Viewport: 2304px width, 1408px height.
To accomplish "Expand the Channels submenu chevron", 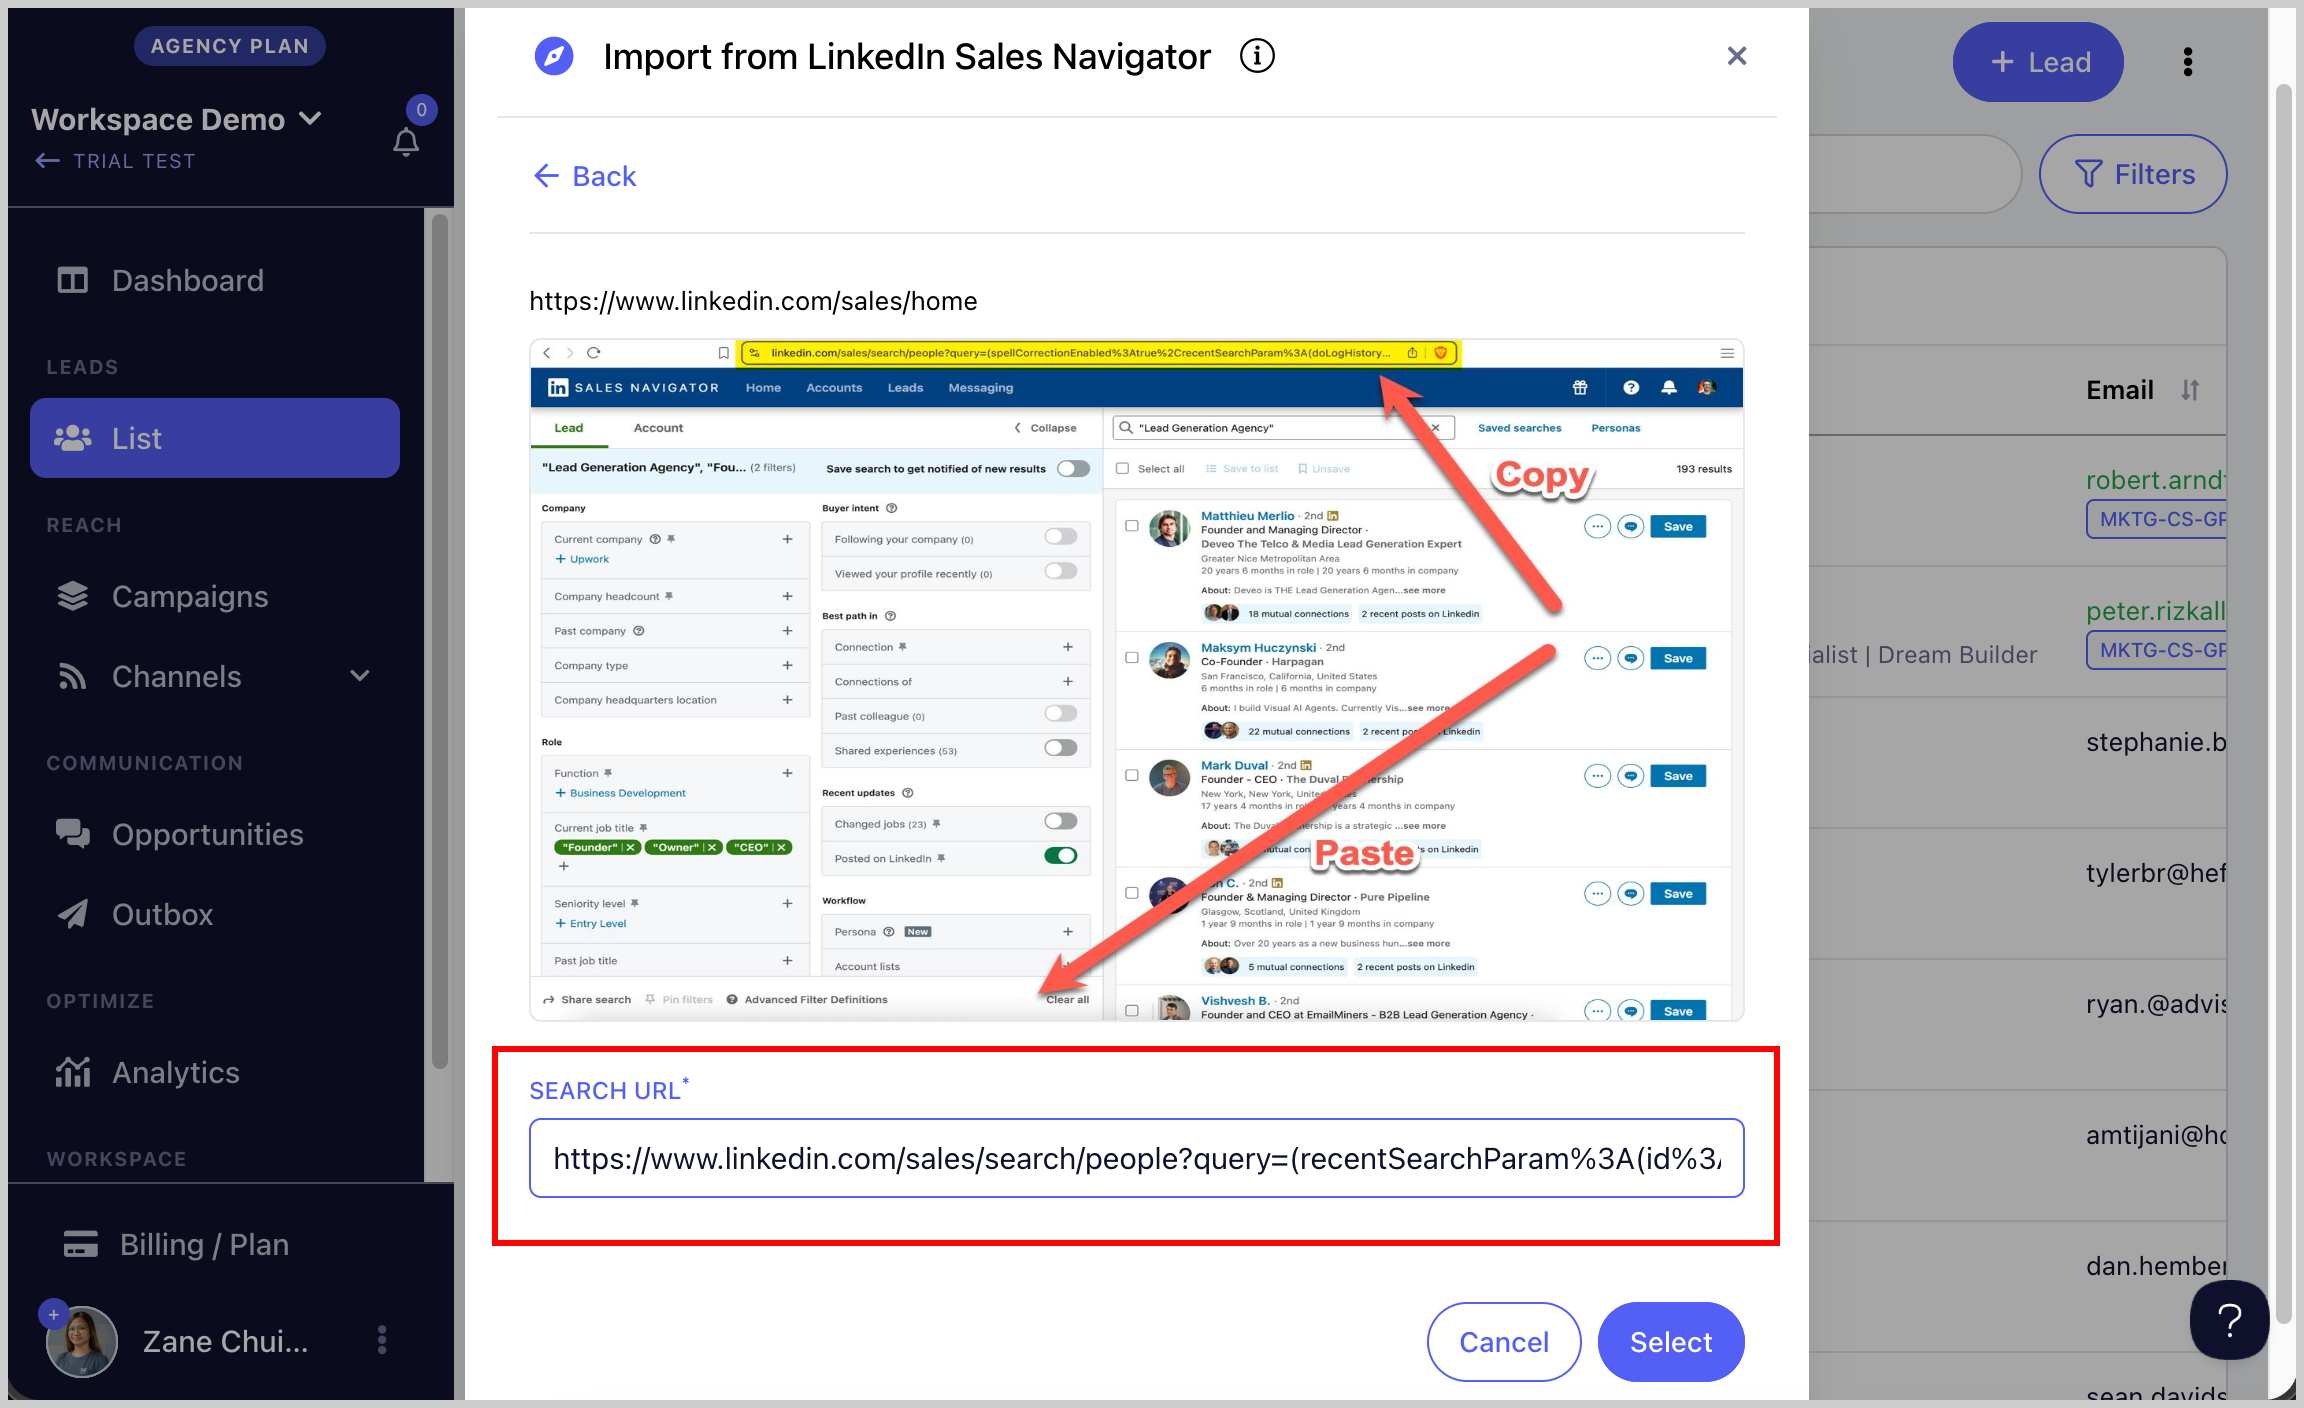I will [x=360, y=676].
